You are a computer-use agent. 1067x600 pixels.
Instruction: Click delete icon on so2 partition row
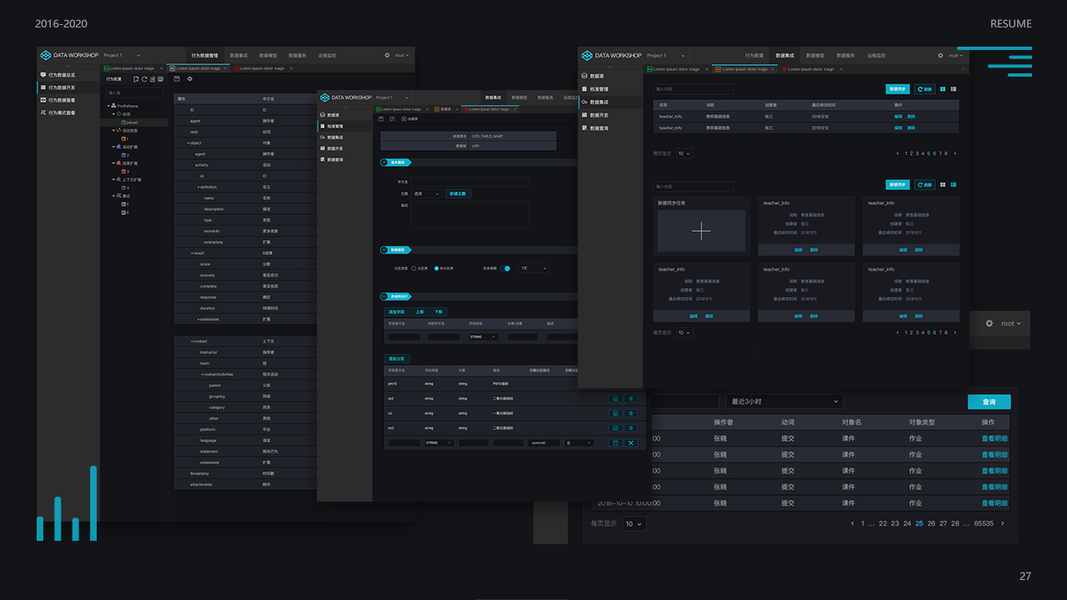tap(631, 399)
